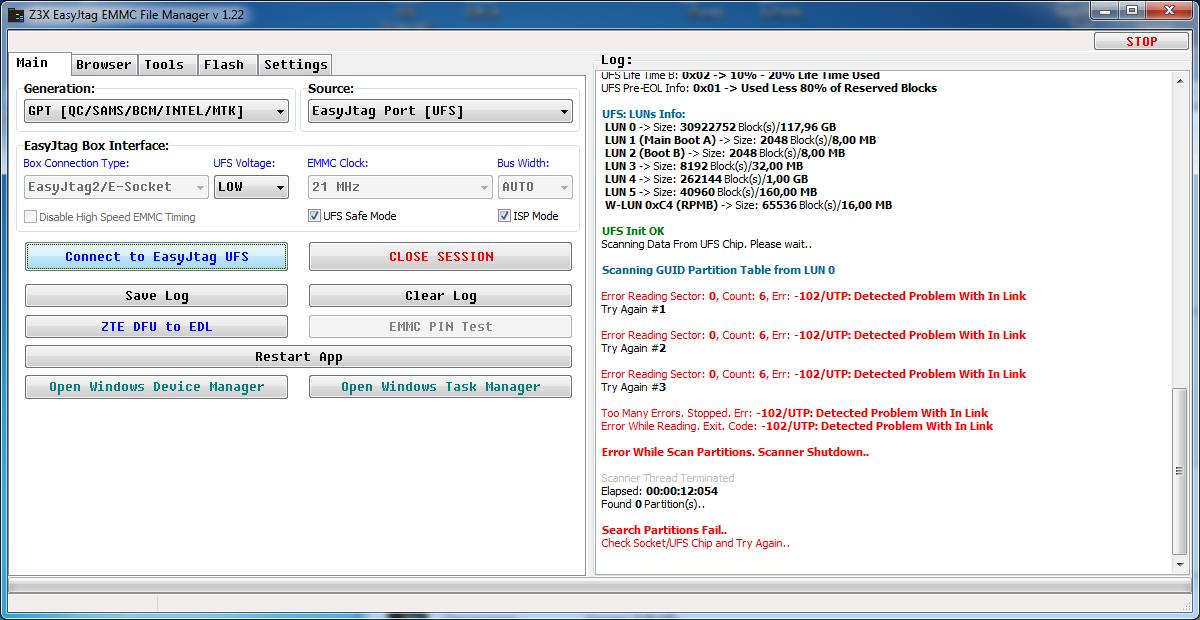The width and height of the screenshot is (1200, 620).
Task: Open Windows Device Manager
Action: point(156,387)
